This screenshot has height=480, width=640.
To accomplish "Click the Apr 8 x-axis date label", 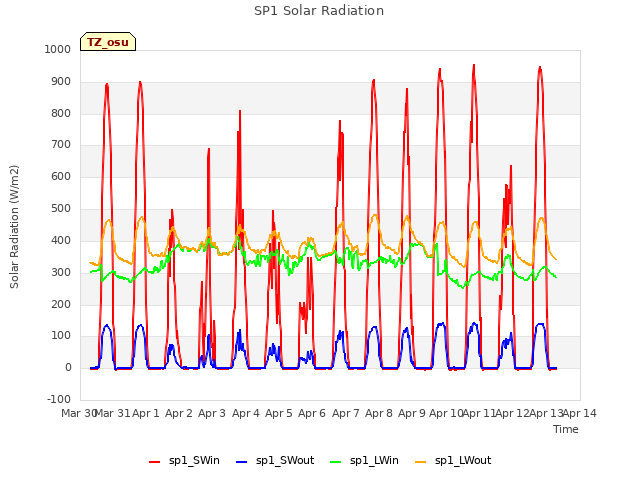I will click(379, 413).
